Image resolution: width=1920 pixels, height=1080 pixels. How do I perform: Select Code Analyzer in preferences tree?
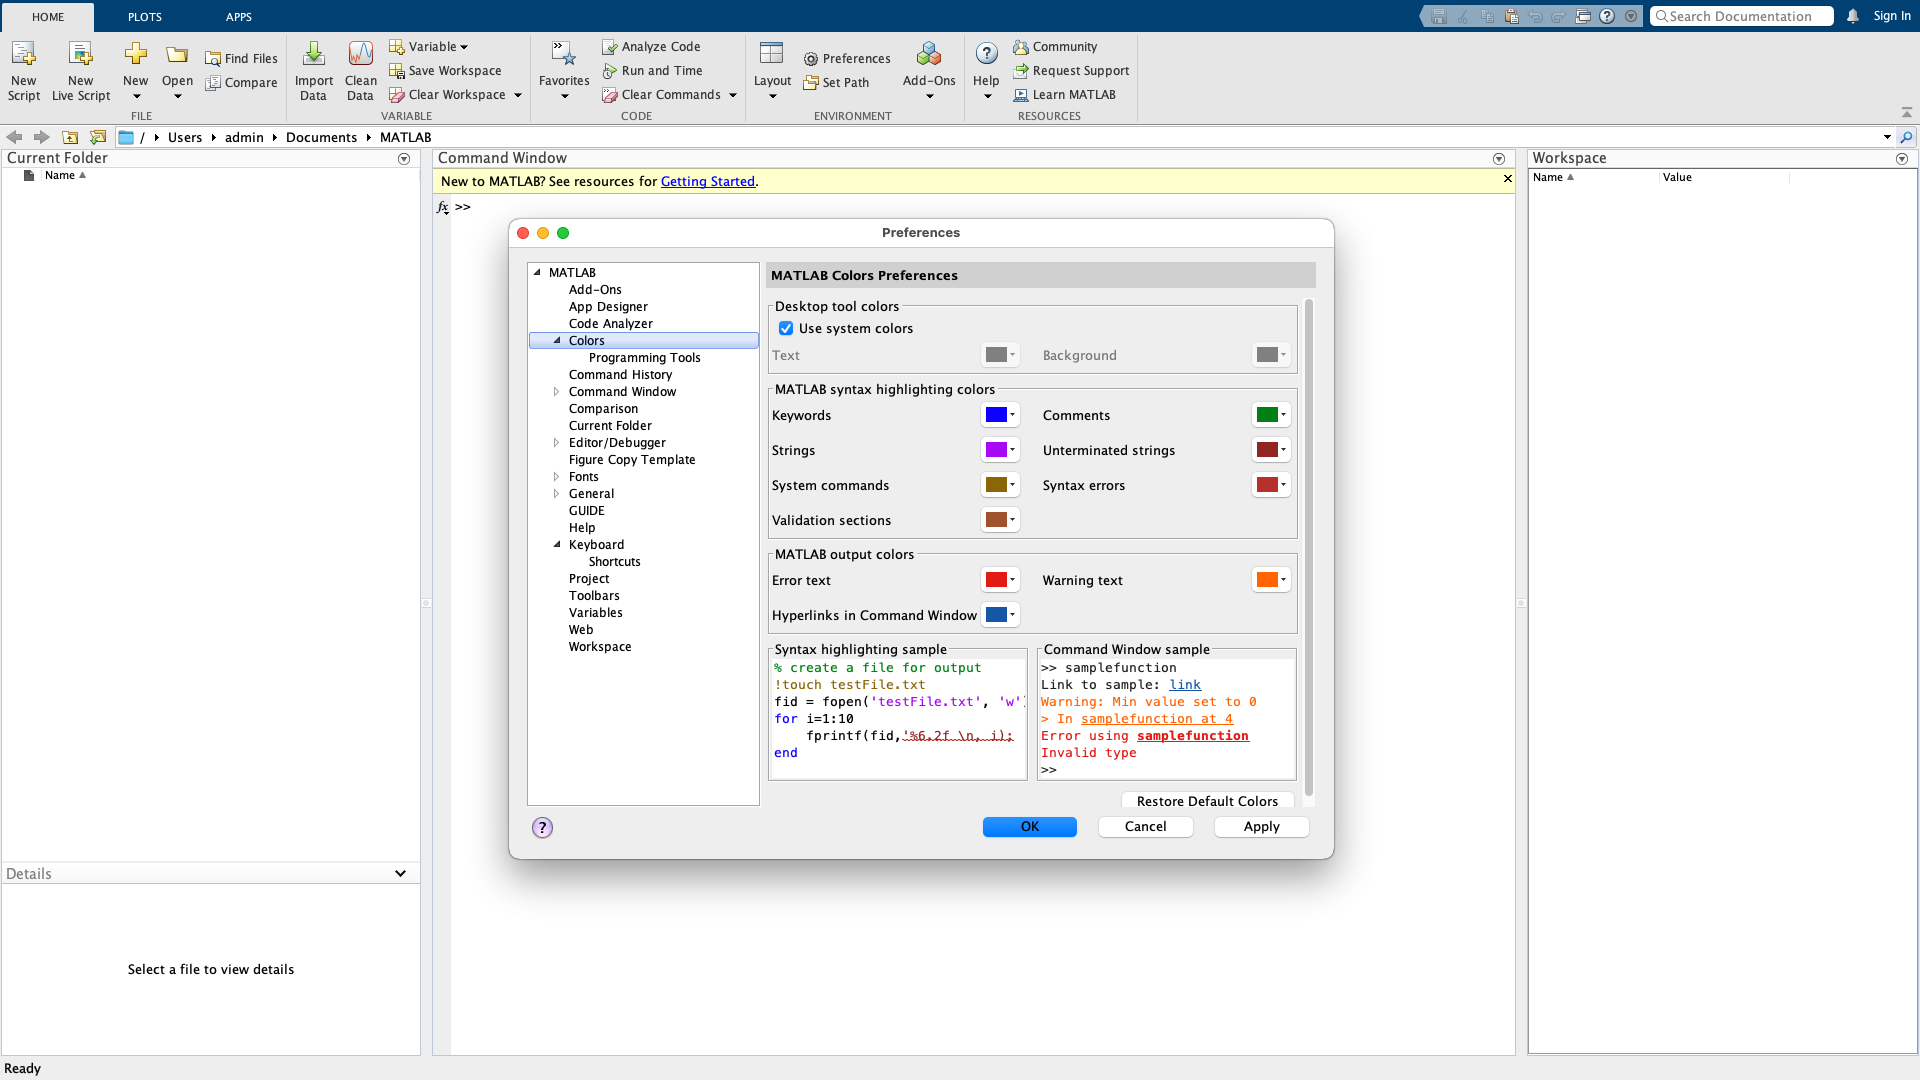(611, 324)
